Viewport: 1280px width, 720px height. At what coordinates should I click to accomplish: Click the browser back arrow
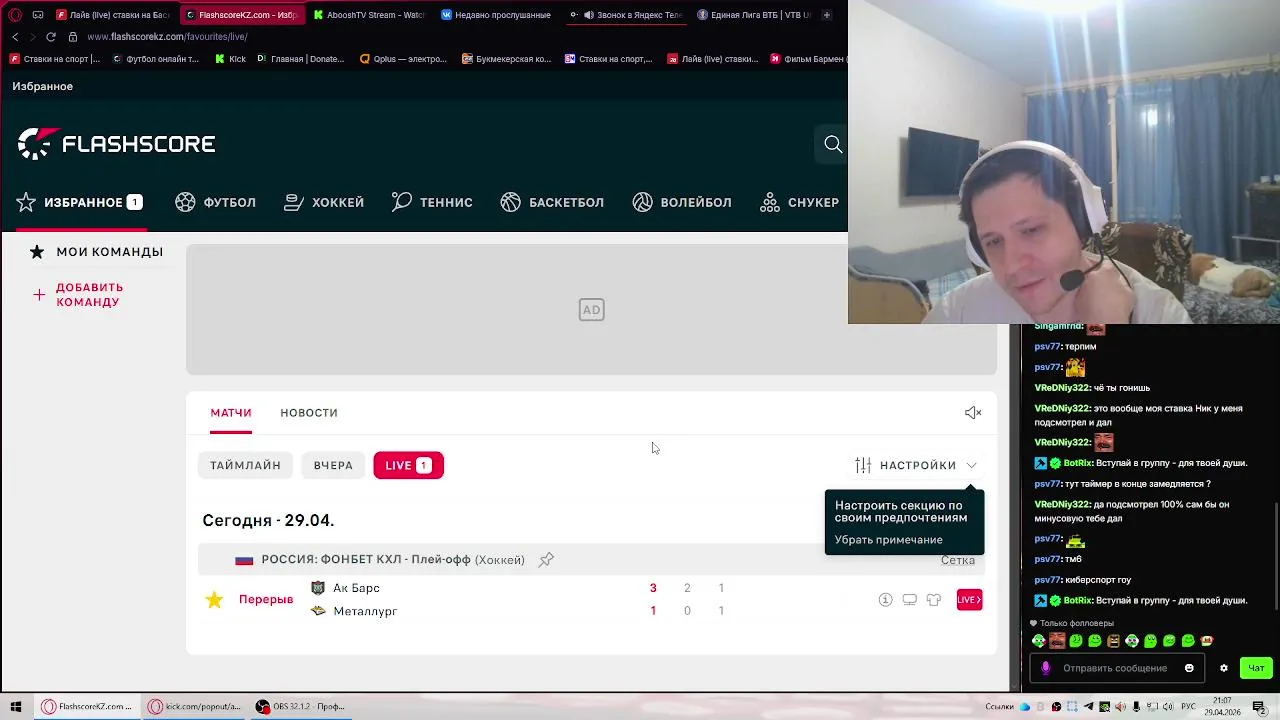tap(15, 37)
